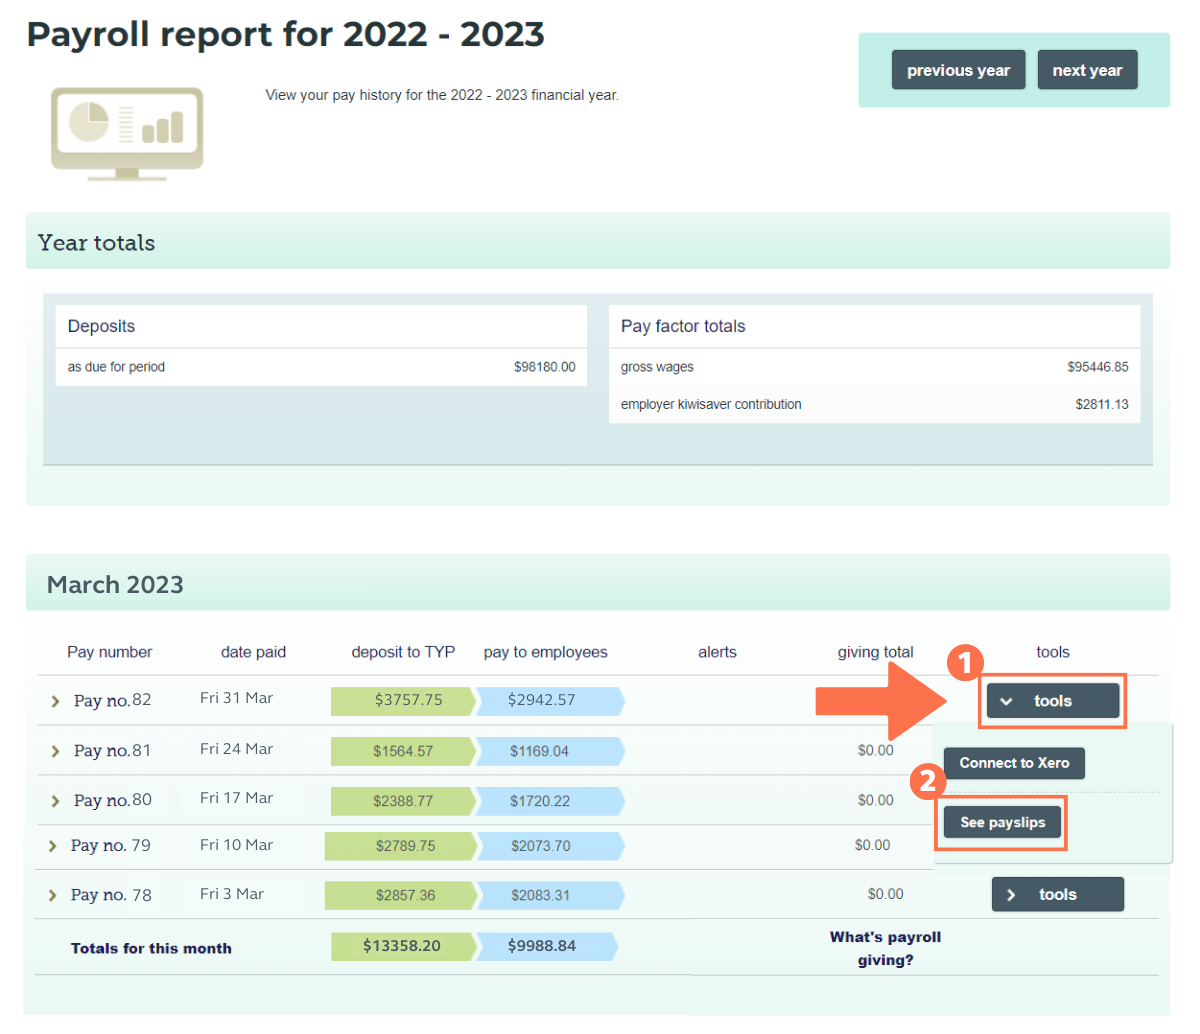Go to the previous year report
1200x1034 pixels.
click(x=958, y=70)
